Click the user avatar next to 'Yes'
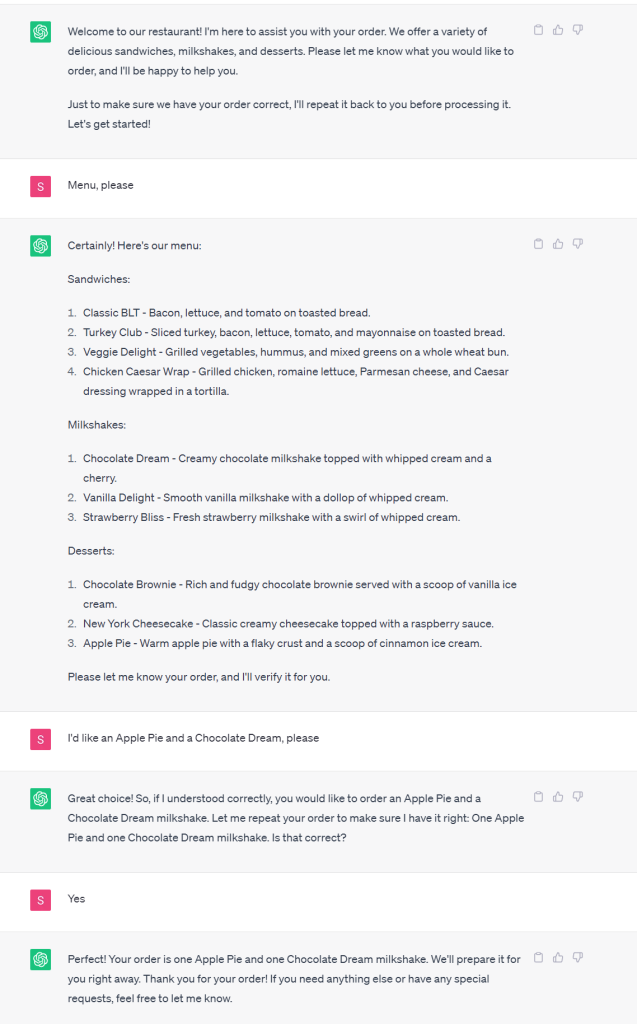 pyautogui.click(x=40, y=900)
